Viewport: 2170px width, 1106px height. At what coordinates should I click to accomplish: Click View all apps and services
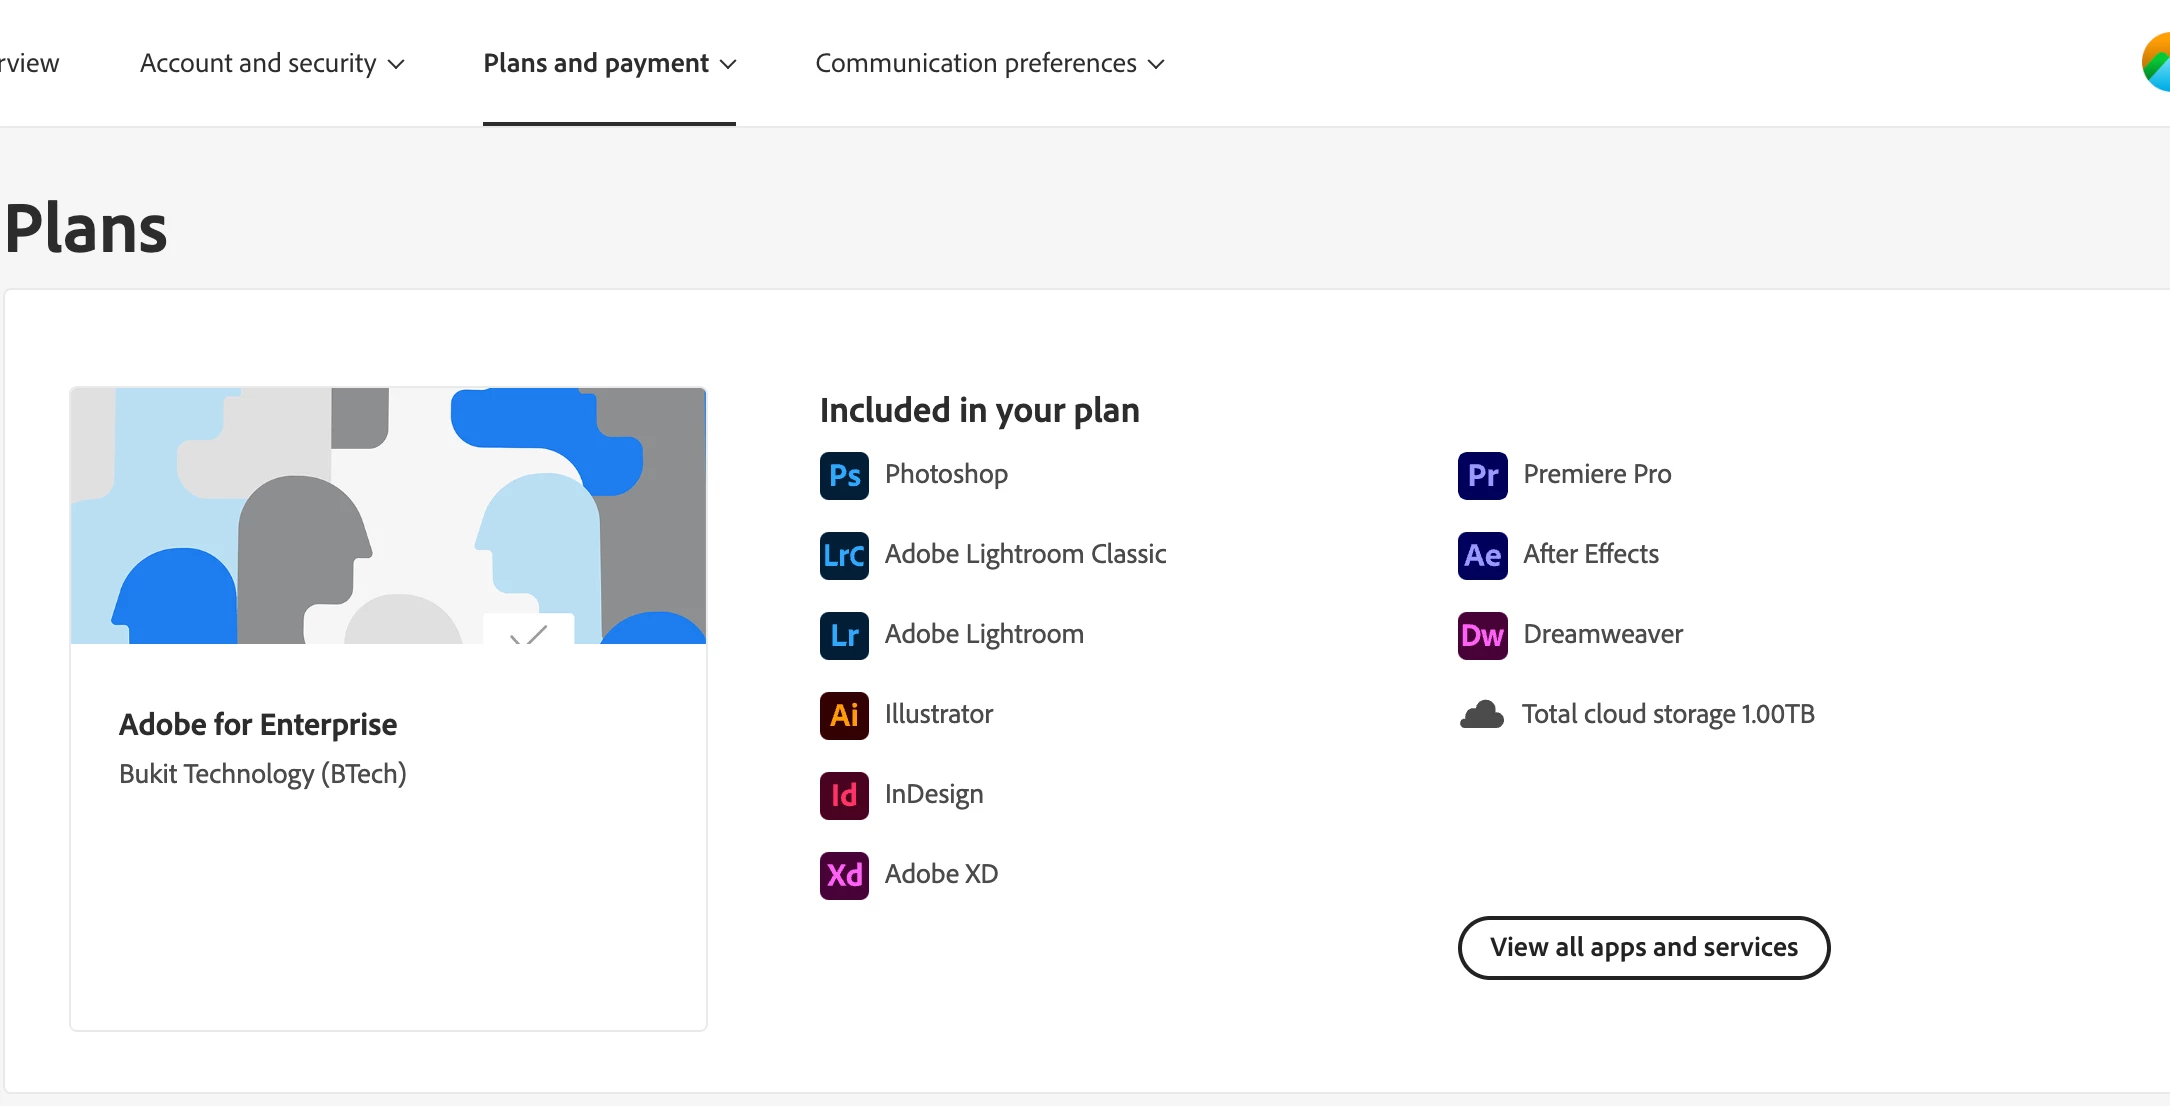pyautogui.click(x=1643, y=947)
